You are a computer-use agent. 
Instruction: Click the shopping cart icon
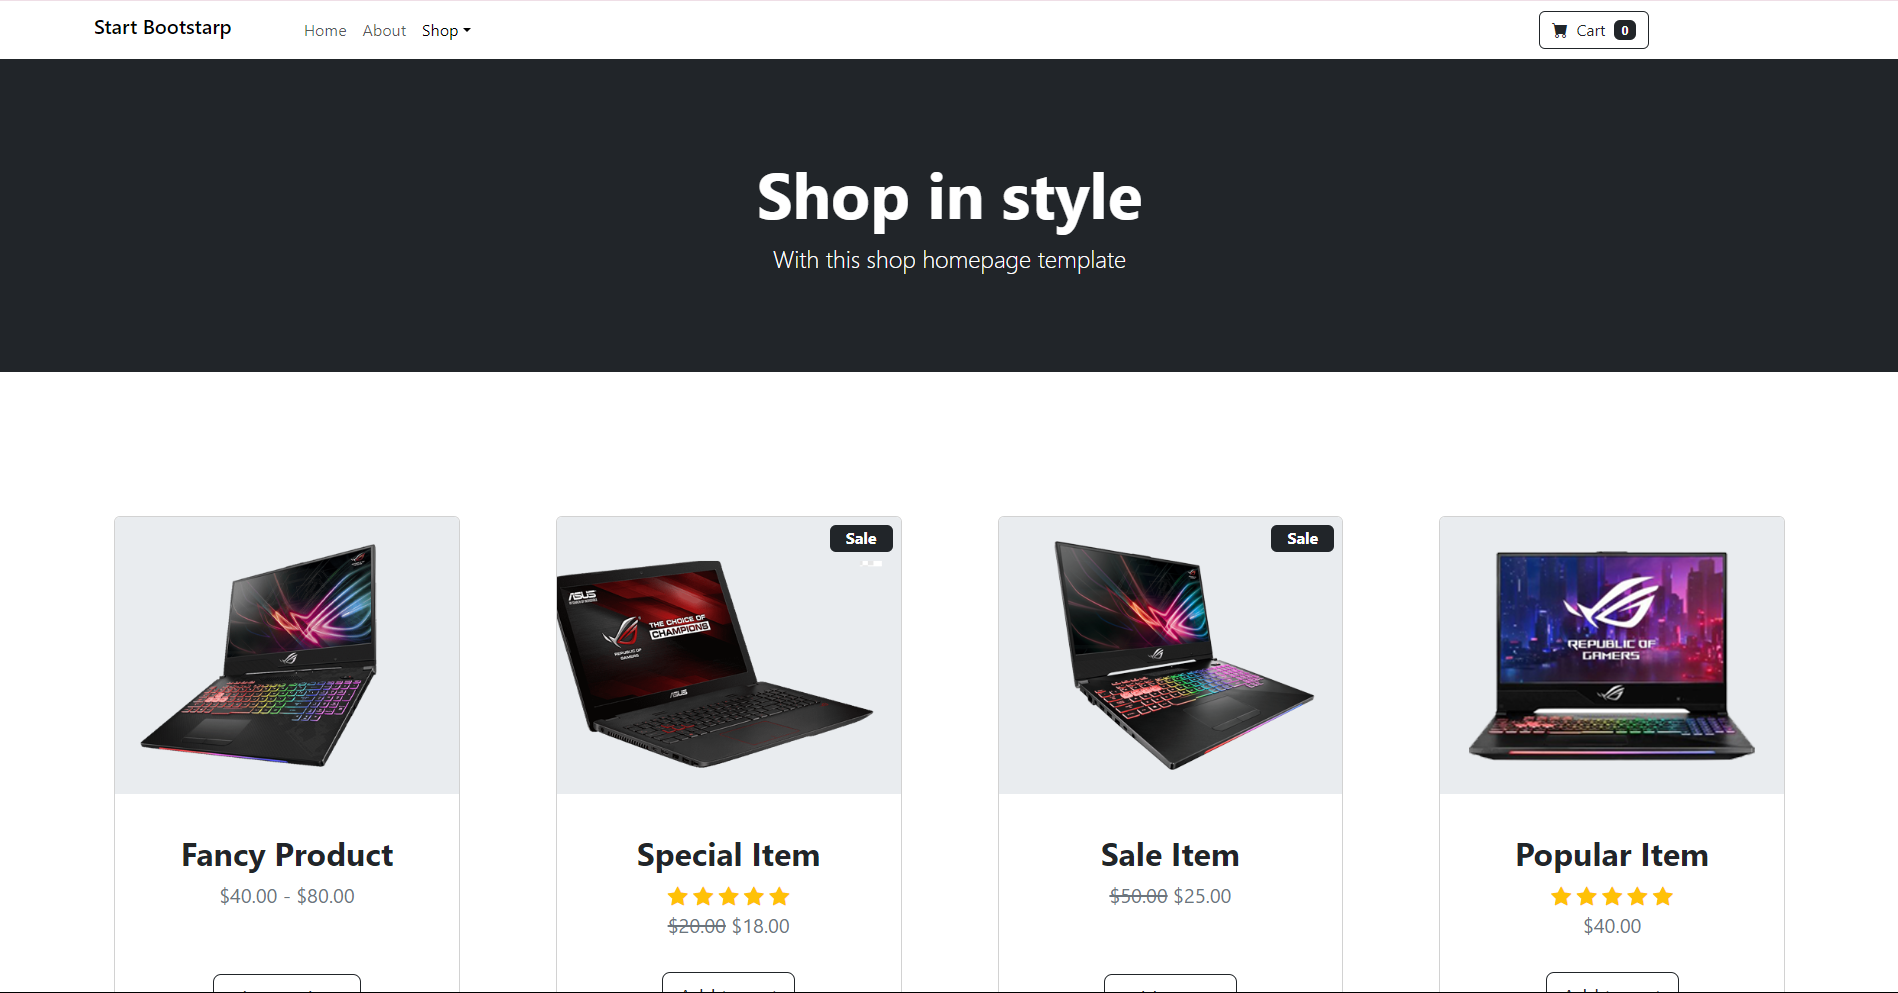1560,31
